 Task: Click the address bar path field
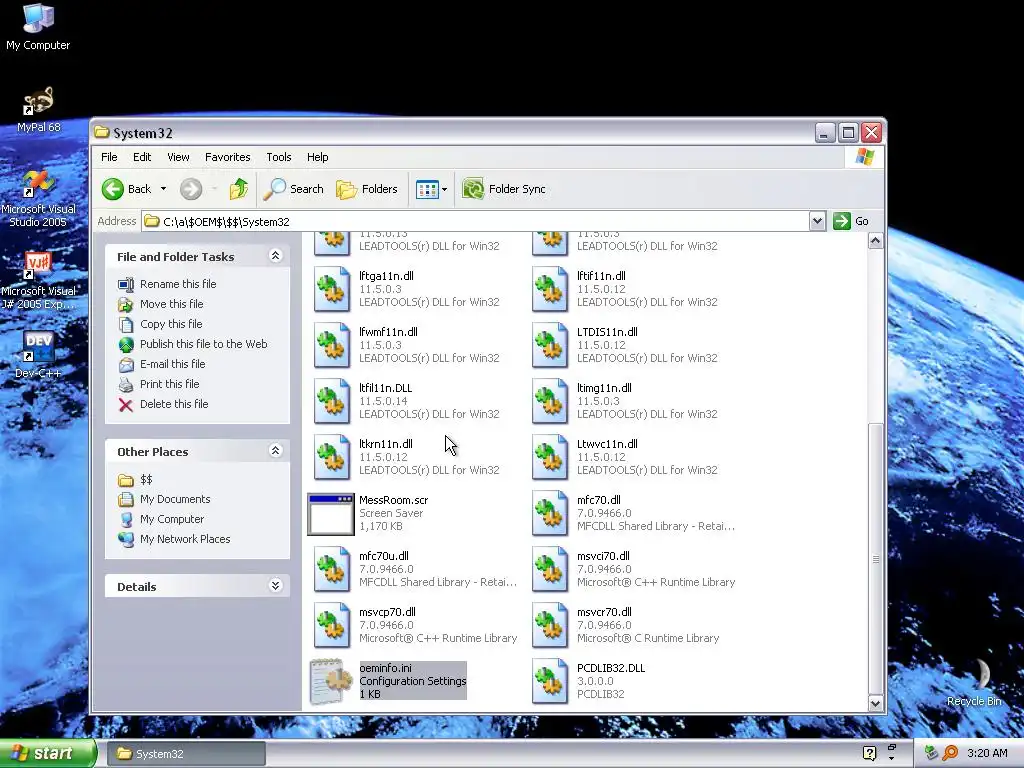pyautogui.click(x=475, y=221)
